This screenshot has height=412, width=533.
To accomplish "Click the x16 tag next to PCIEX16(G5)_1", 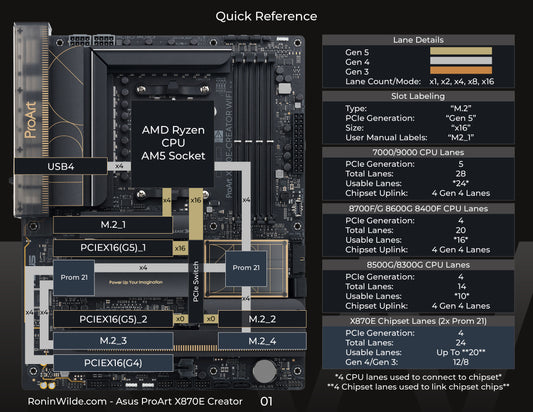I will pos(180,248).
